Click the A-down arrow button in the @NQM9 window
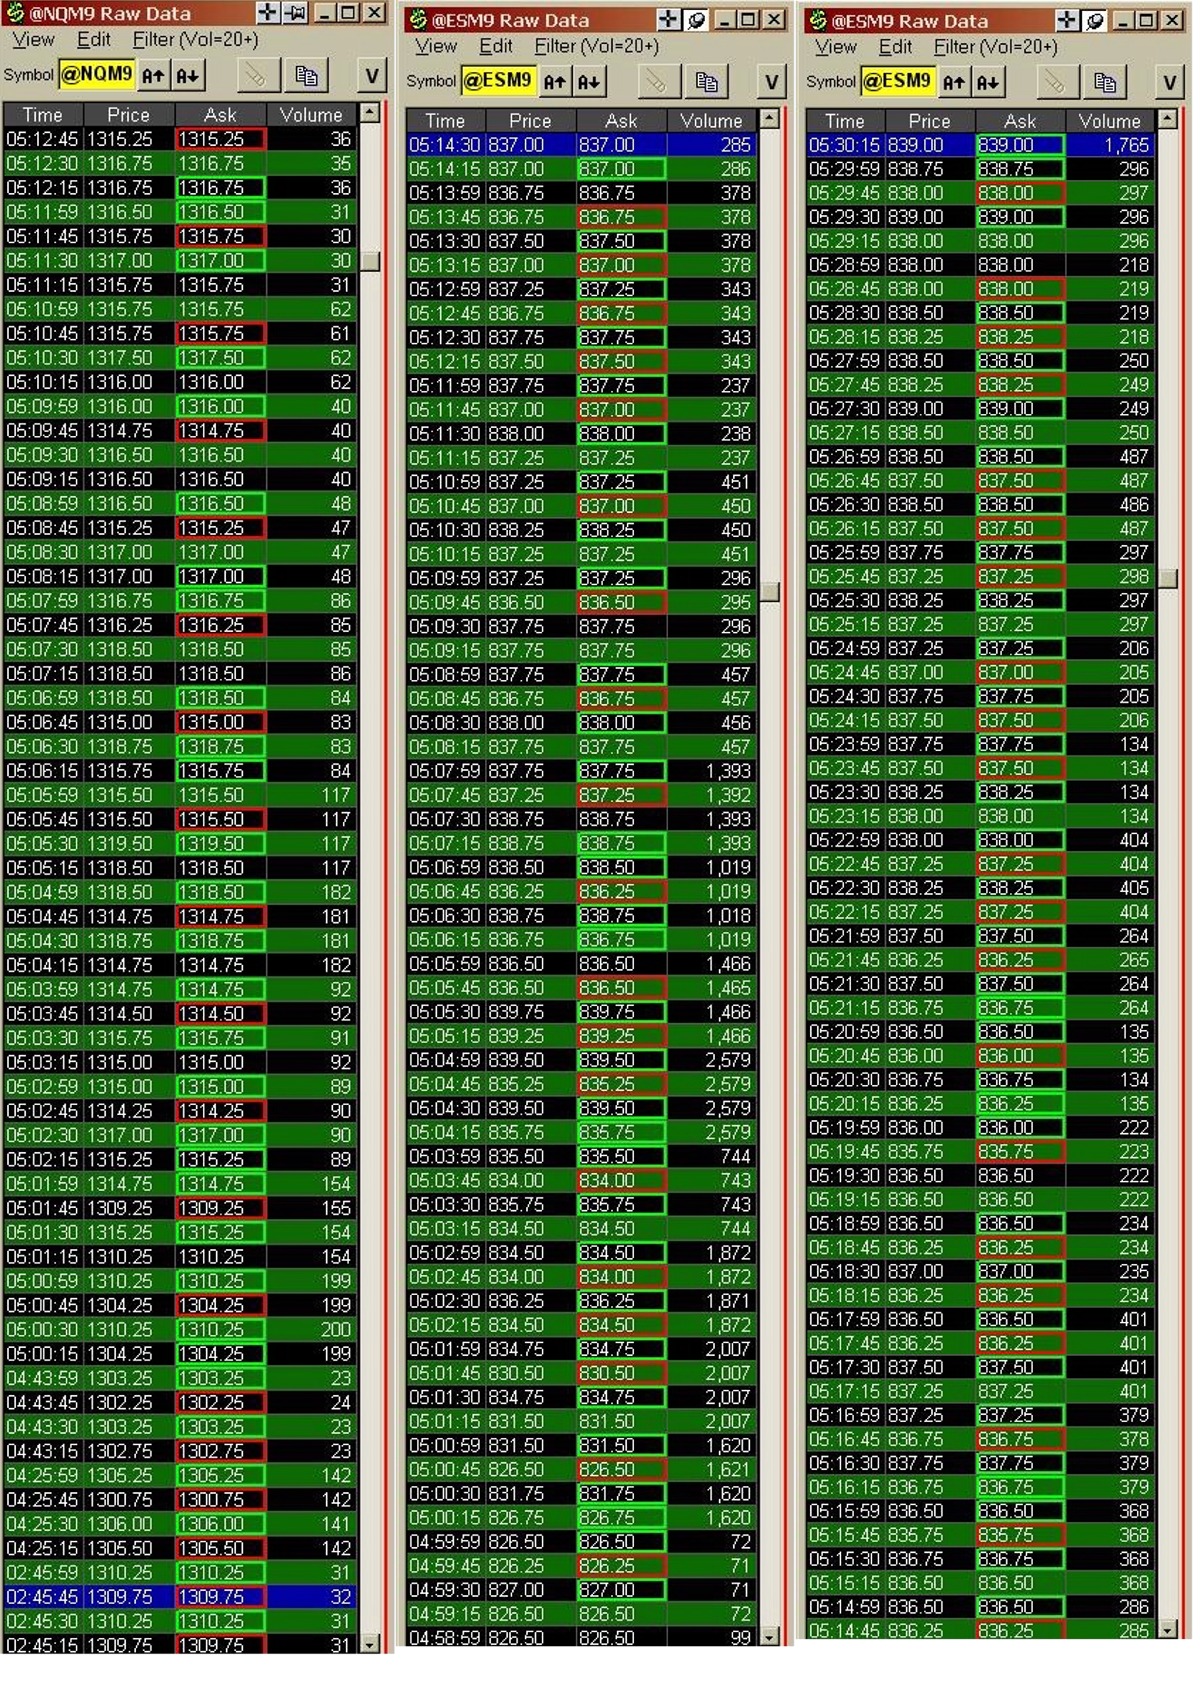This screenshot has width=1200, height=1688. (x=187, y=75)
